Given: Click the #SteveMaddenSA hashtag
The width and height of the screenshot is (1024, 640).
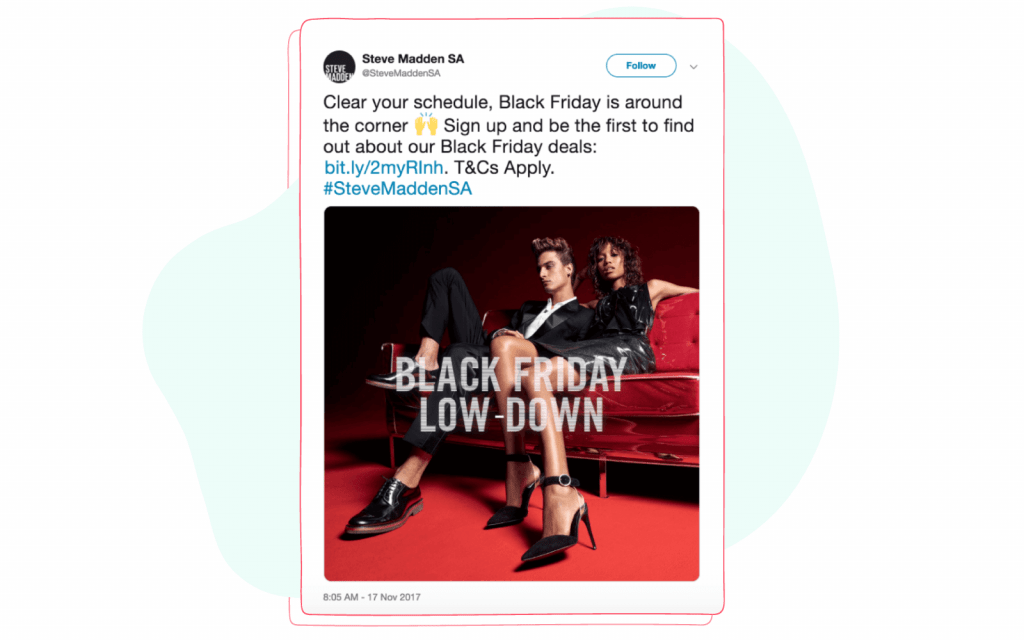Looking at the screenshot, I should [398, 189].
